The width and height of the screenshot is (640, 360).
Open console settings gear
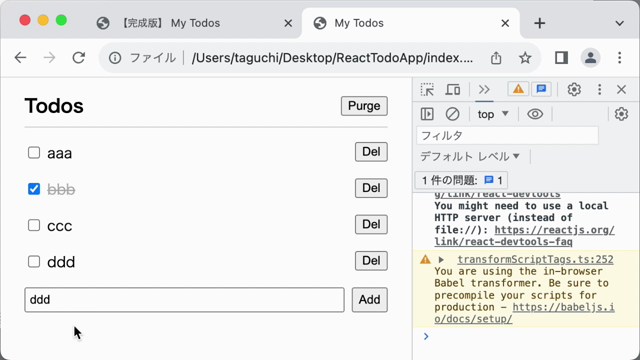coord(621,114)
